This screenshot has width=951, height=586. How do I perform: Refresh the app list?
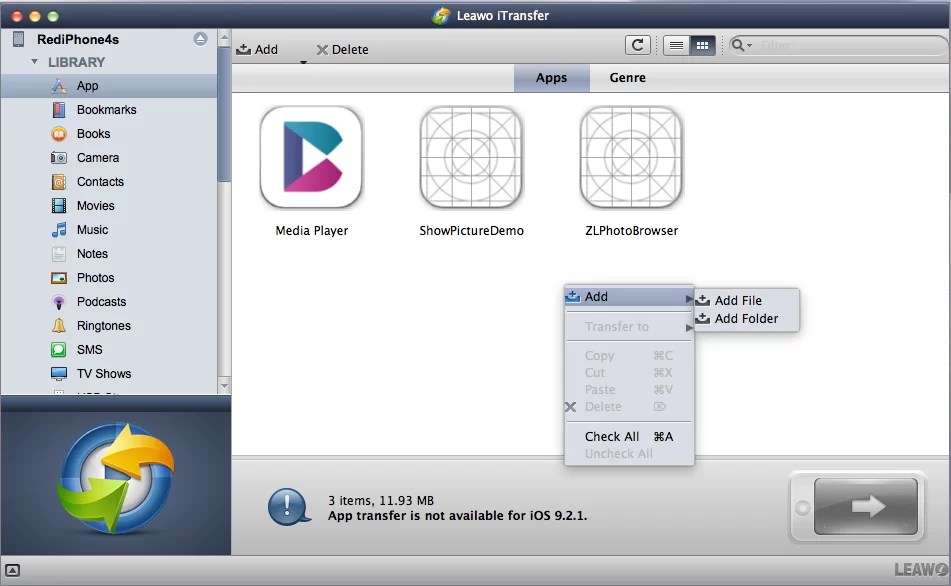click(x=637, y=44)
